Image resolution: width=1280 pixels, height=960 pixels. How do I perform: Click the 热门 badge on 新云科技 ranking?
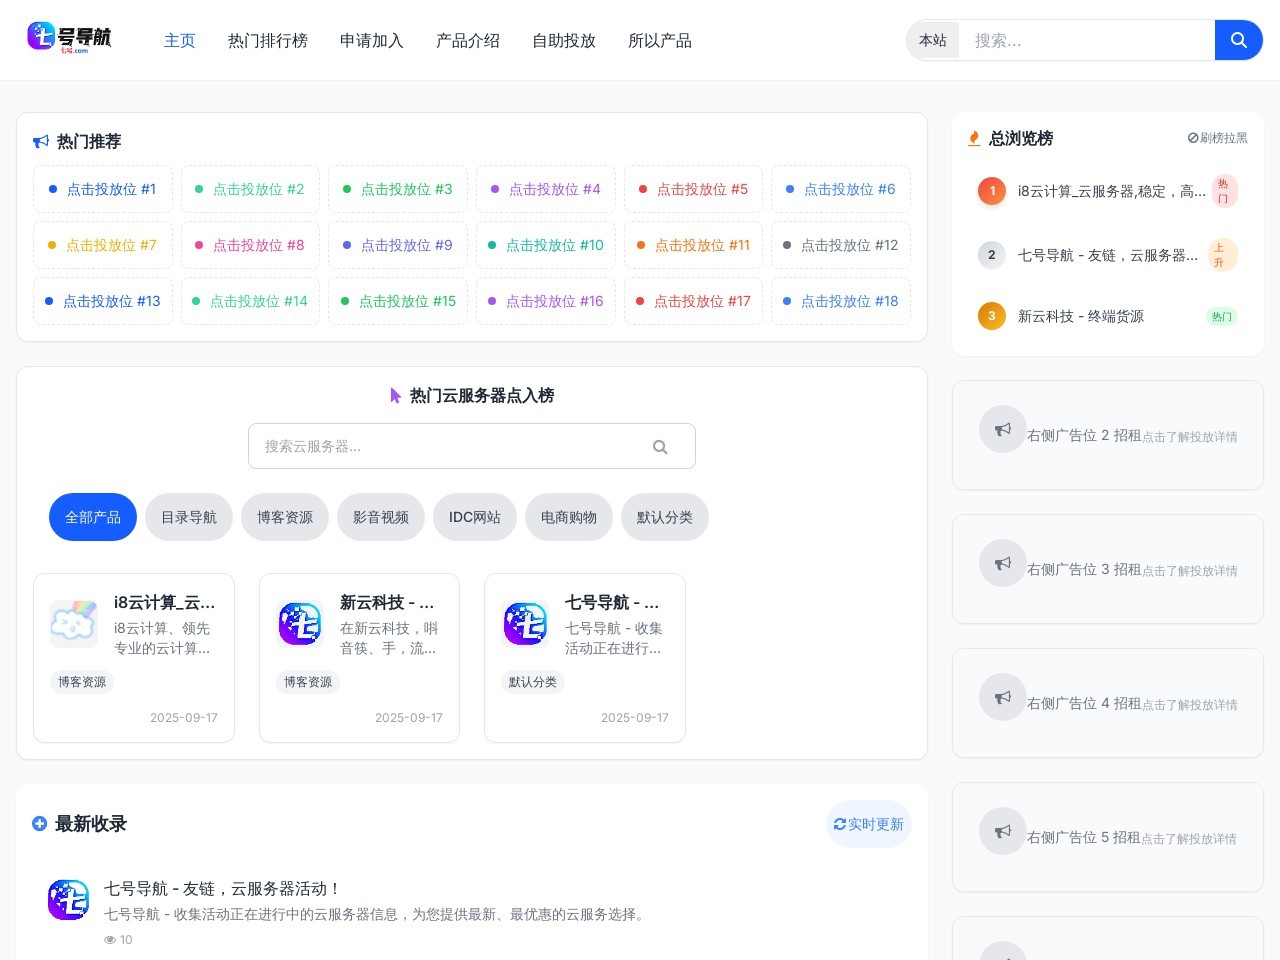[1222, 316]
